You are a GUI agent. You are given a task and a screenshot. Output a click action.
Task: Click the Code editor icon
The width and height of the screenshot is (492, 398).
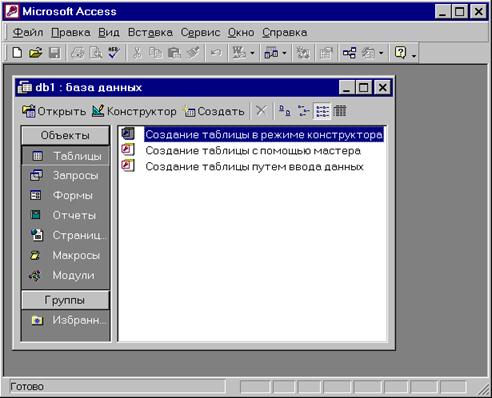[x=303, y=53]
